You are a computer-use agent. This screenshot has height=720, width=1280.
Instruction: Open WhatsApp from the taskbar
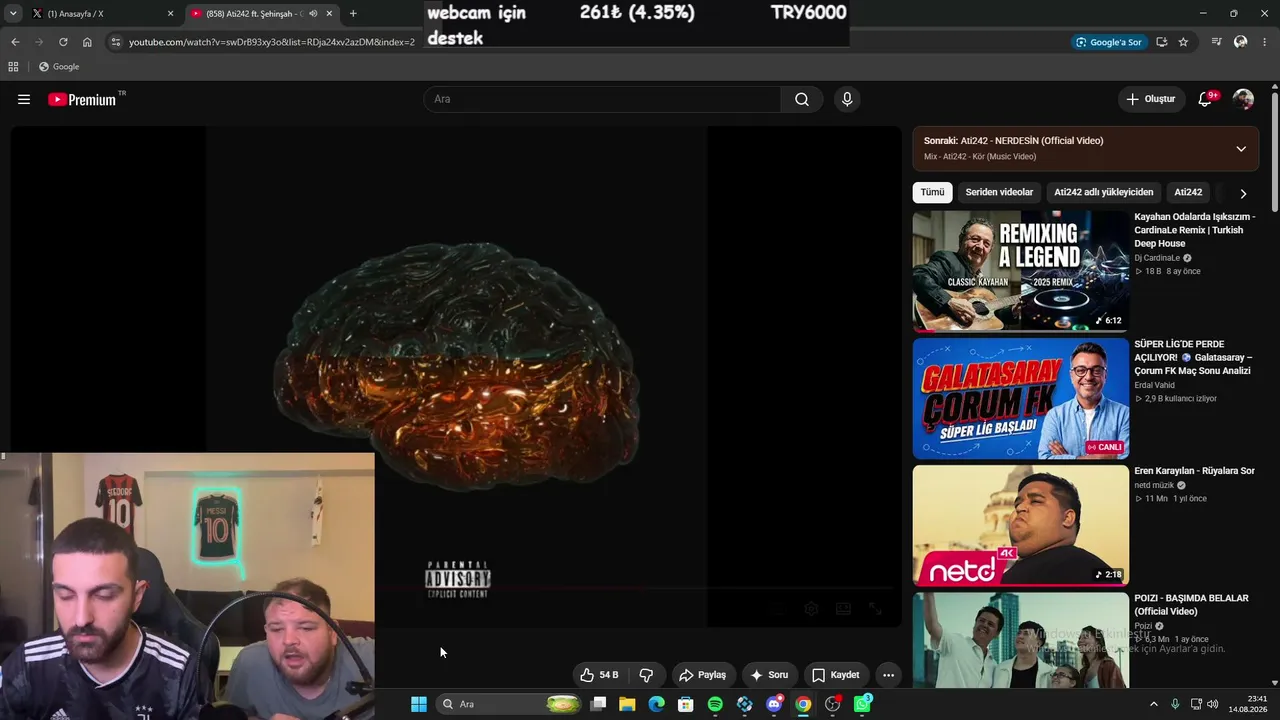coord(862,704)
